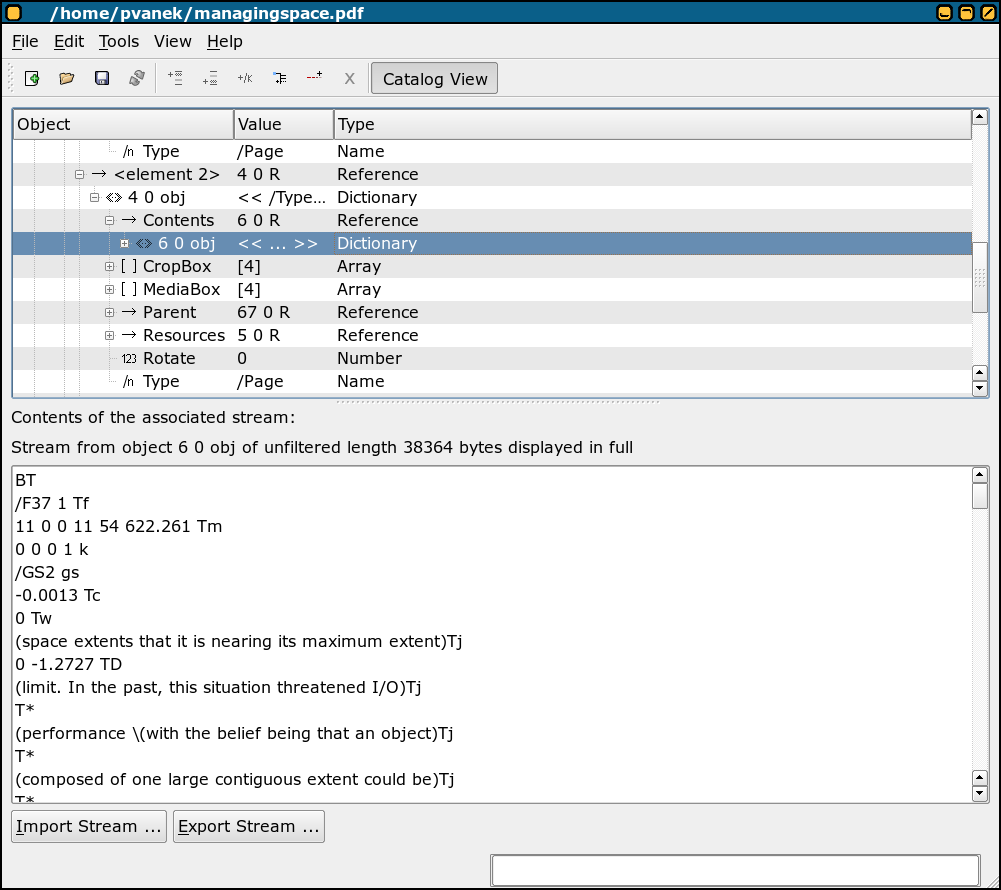Click the reference arrow icon beside Contents
The image size is (1001, 890).
(129, 220)
